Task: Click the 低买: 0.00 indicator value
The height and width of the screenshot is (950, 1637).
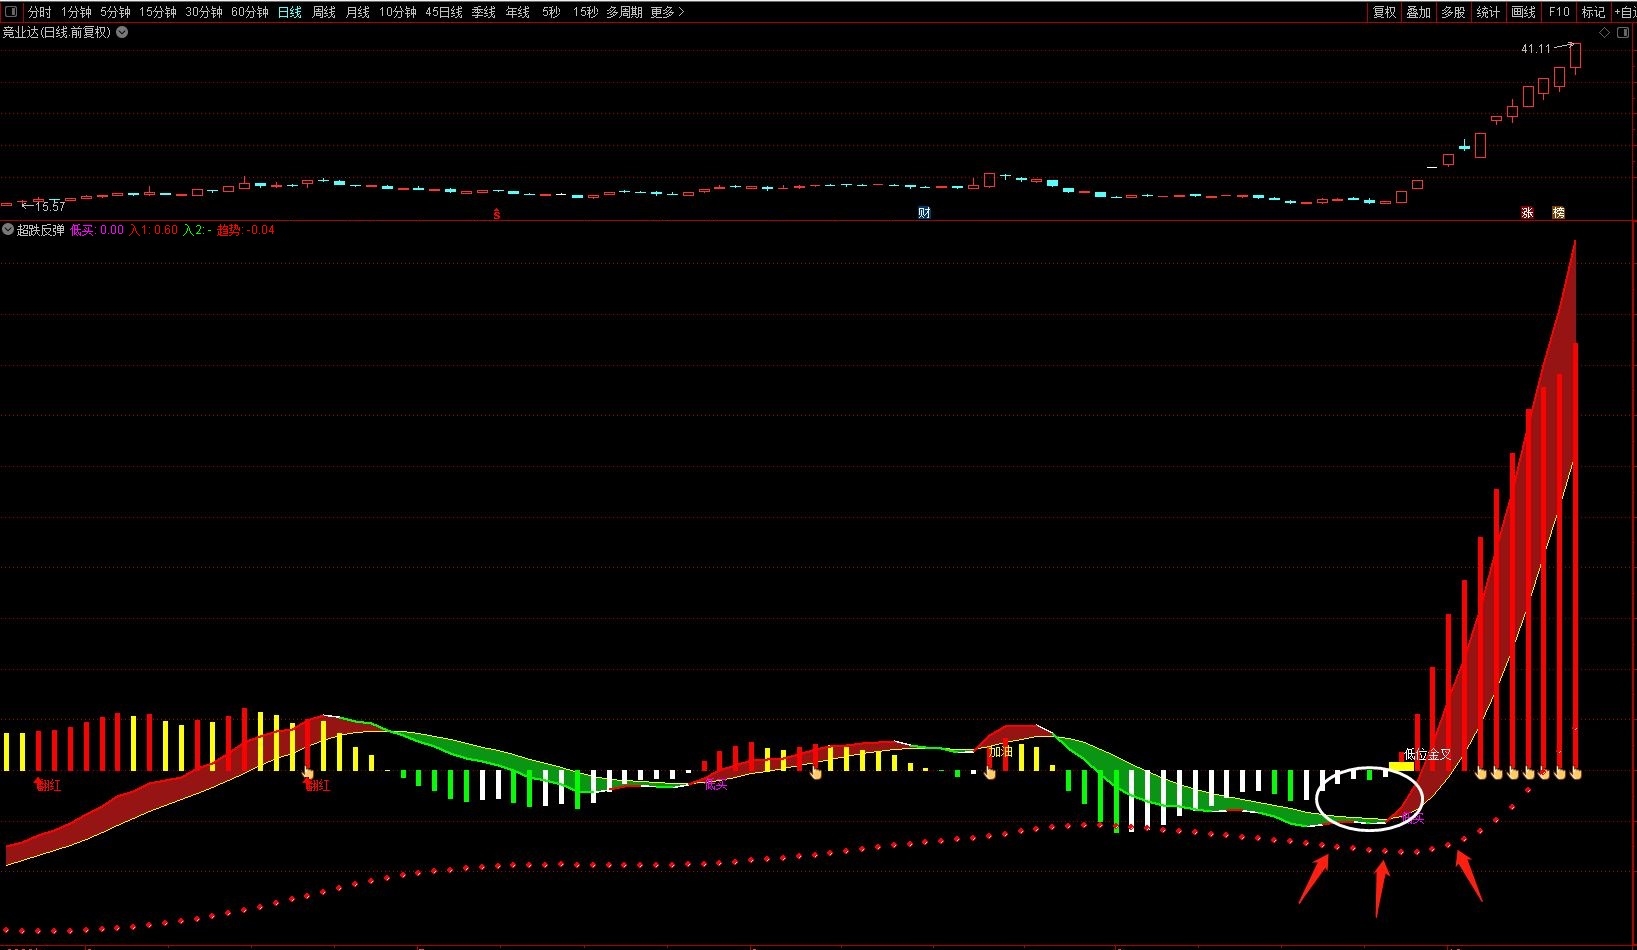Action: pyautogui.click(x=97, y=230)
